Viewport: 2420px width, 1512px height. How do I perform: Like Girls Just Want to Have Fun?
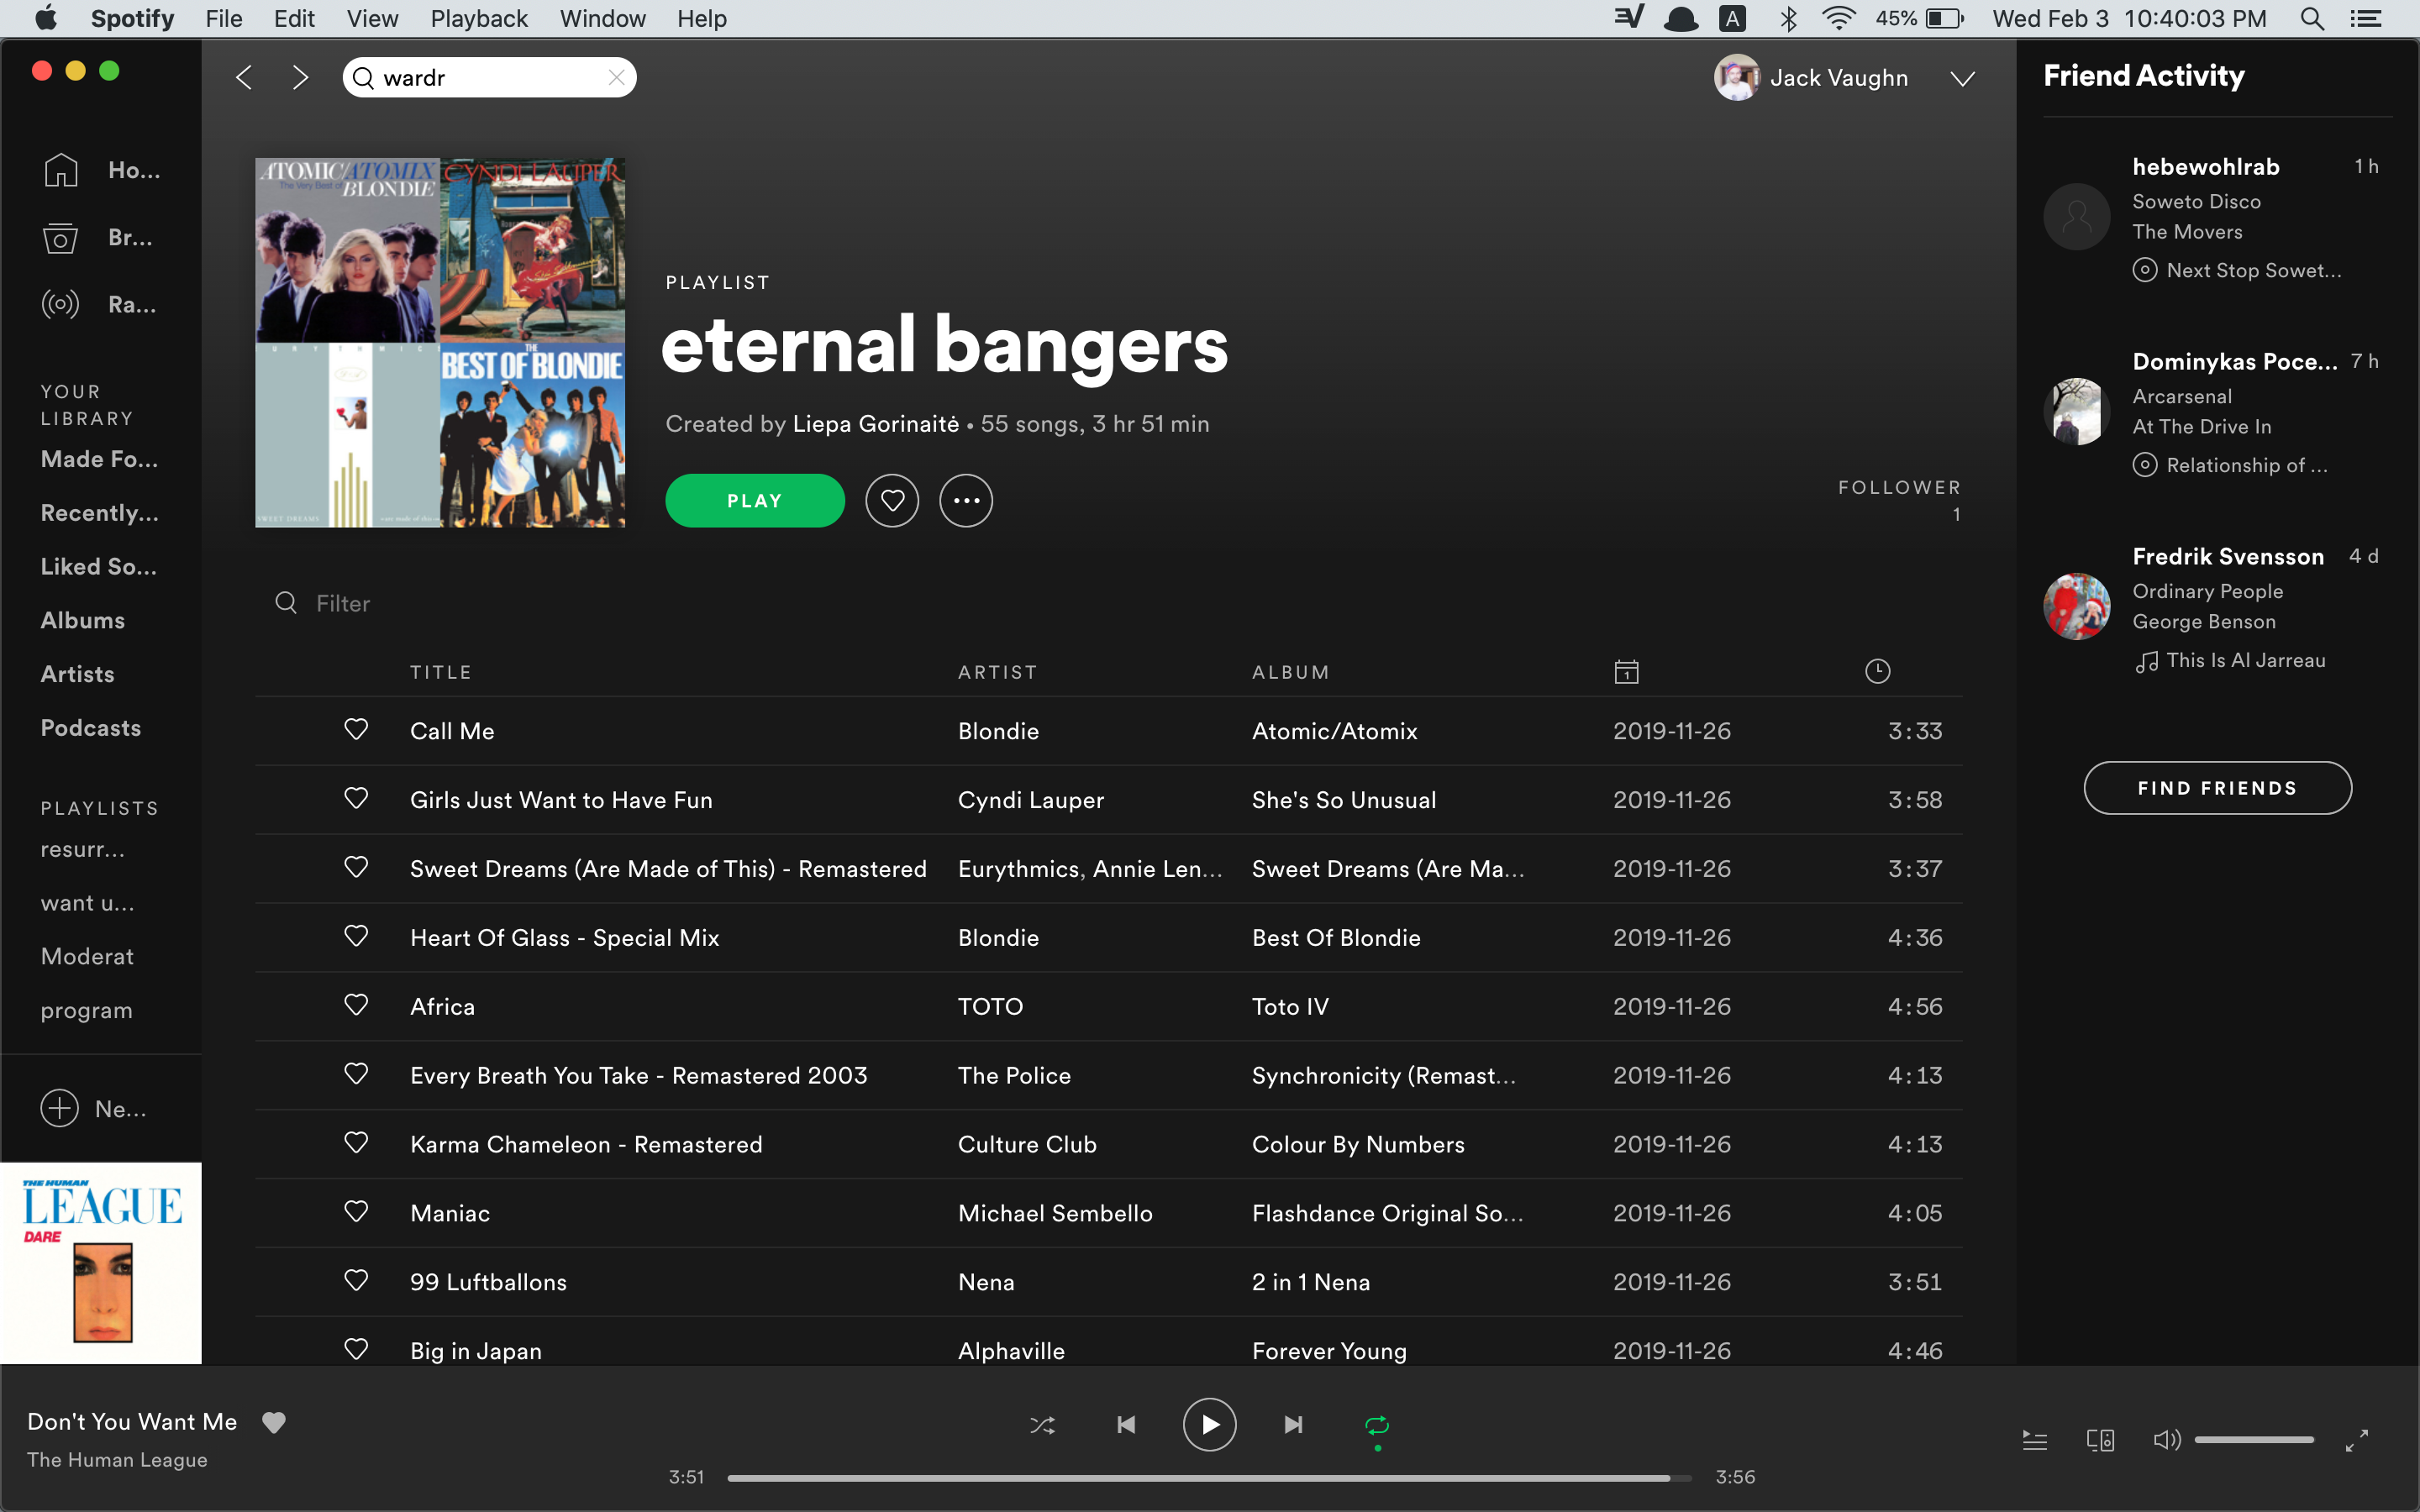point(356,798)
